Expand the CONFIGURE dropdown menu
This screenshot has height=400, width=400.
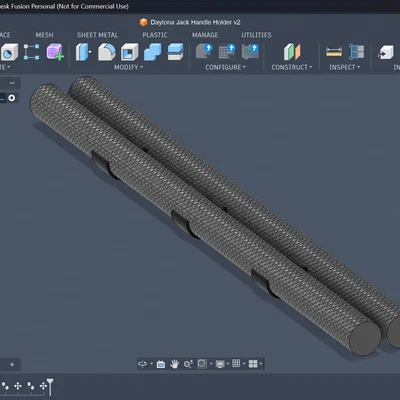coord(225,67)
